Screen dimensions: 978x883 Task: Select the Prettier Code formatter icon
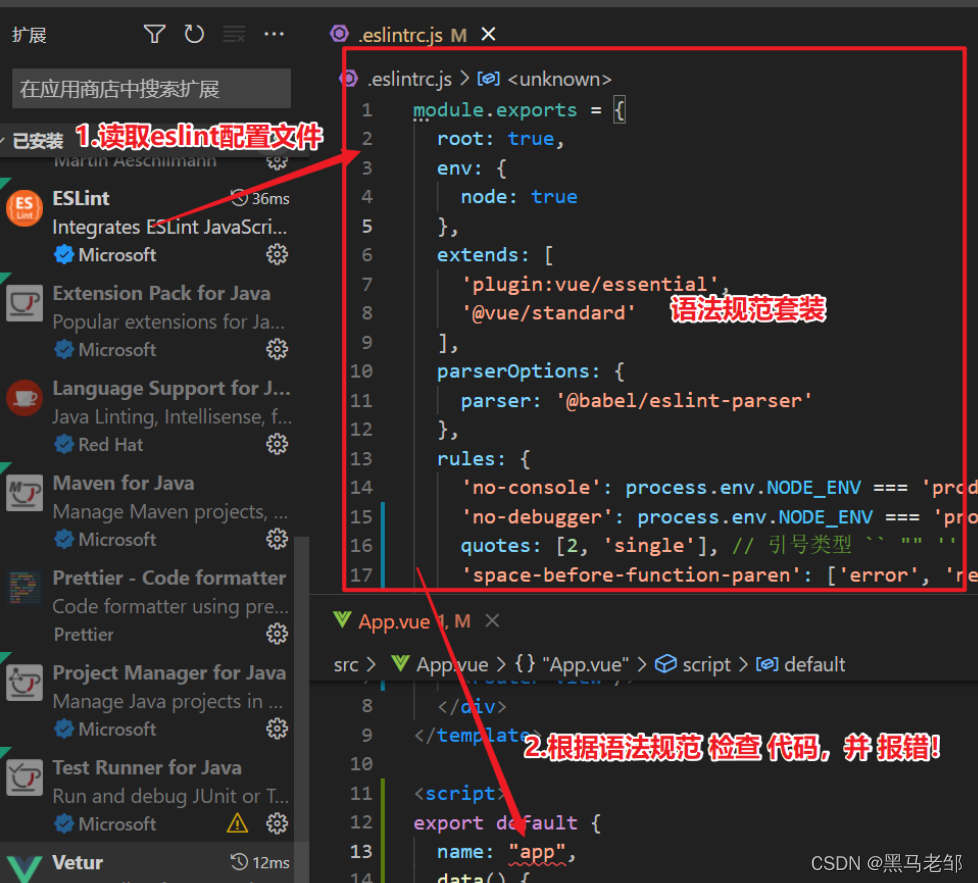click(x=24, y=587)
